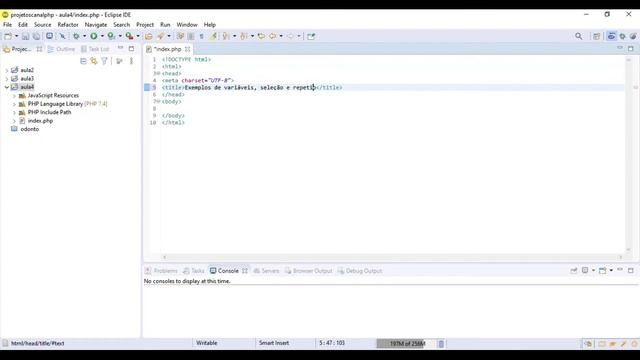Click the Open Perspective icon
Image resolution: width=640 pixels, height=360 pixels.
597,36
